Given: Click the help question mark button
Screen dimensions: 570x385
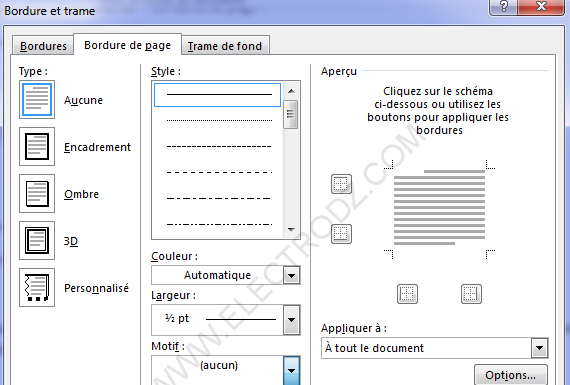Looking at the screenshot, I should [x=503, y=7].
